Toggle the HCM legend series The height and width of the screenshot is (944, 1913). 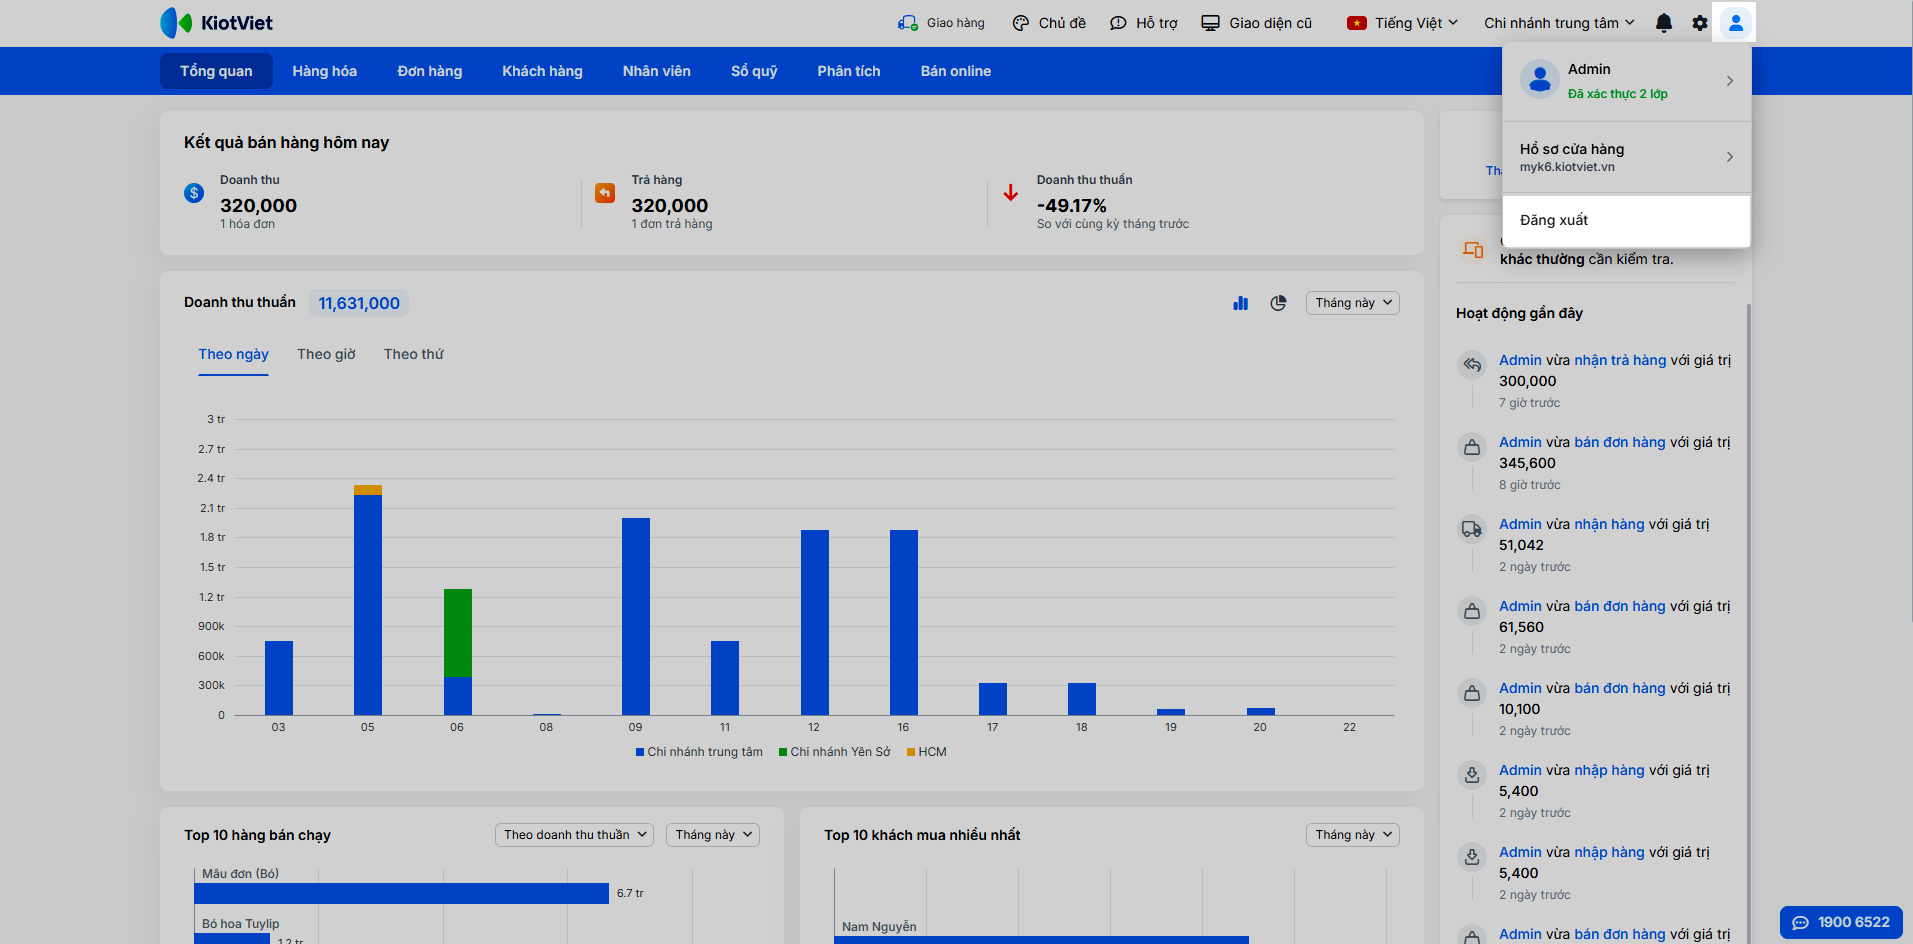pyautogui.click(x=926, y=752)
